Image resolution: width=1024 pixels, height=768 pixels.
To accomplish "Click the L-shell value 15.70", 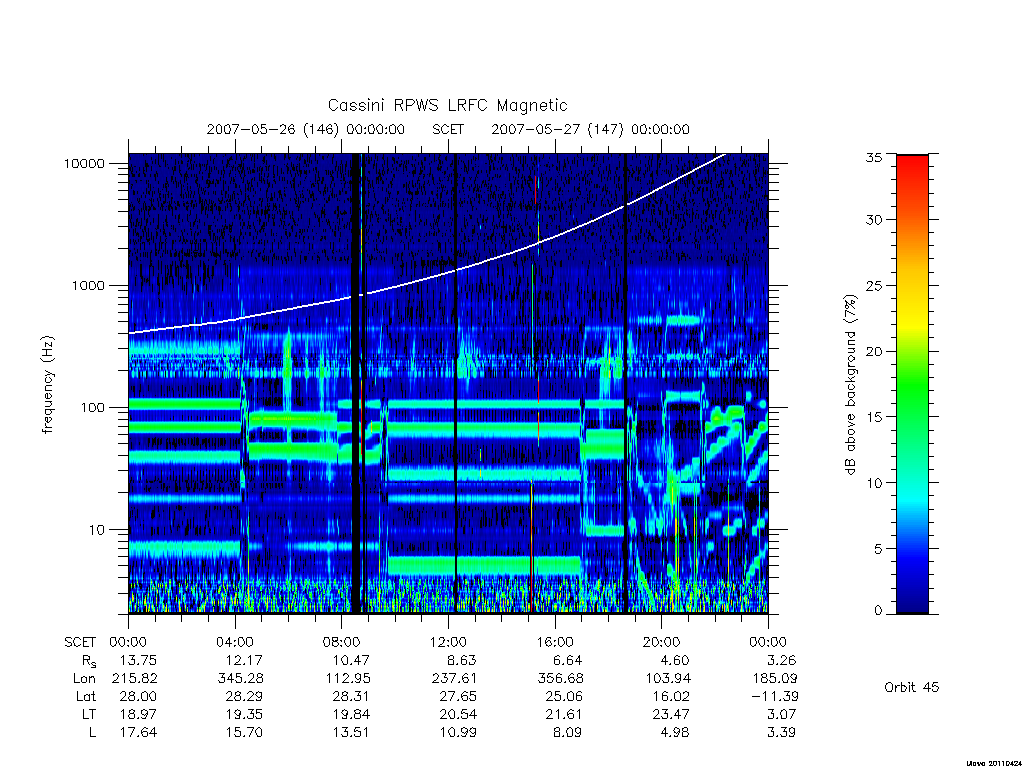I will 244,733.
